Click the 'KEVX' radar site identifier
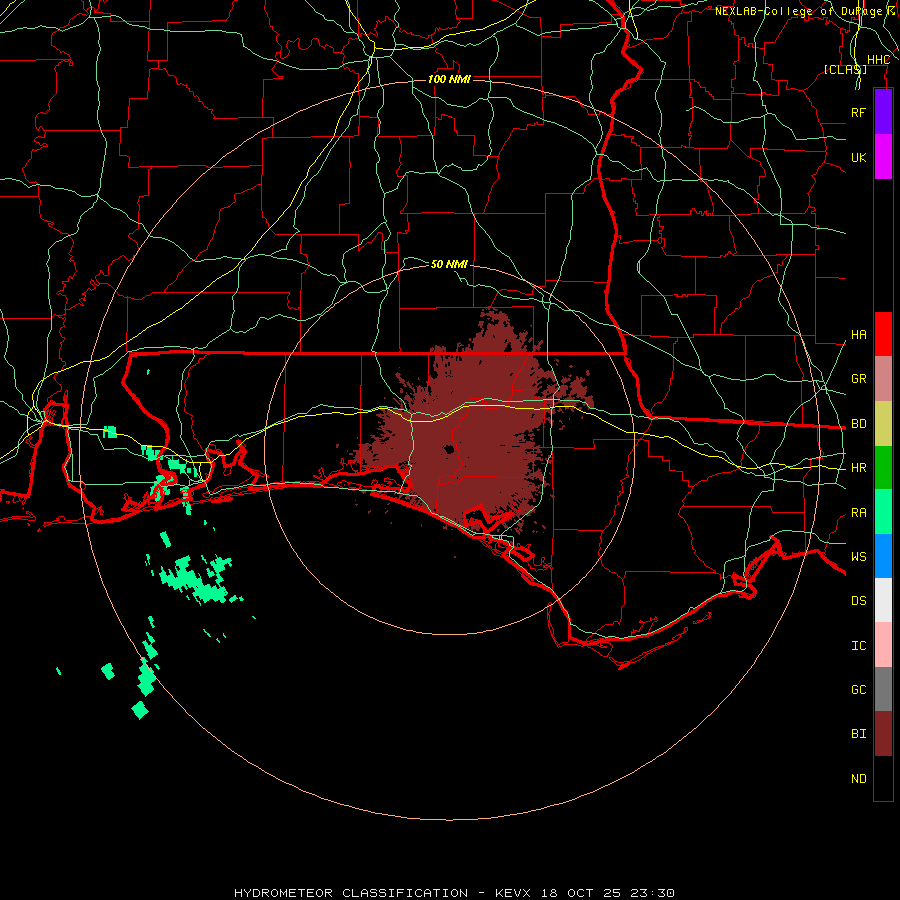This screenshot has height=900, width=900. [514, 893]
